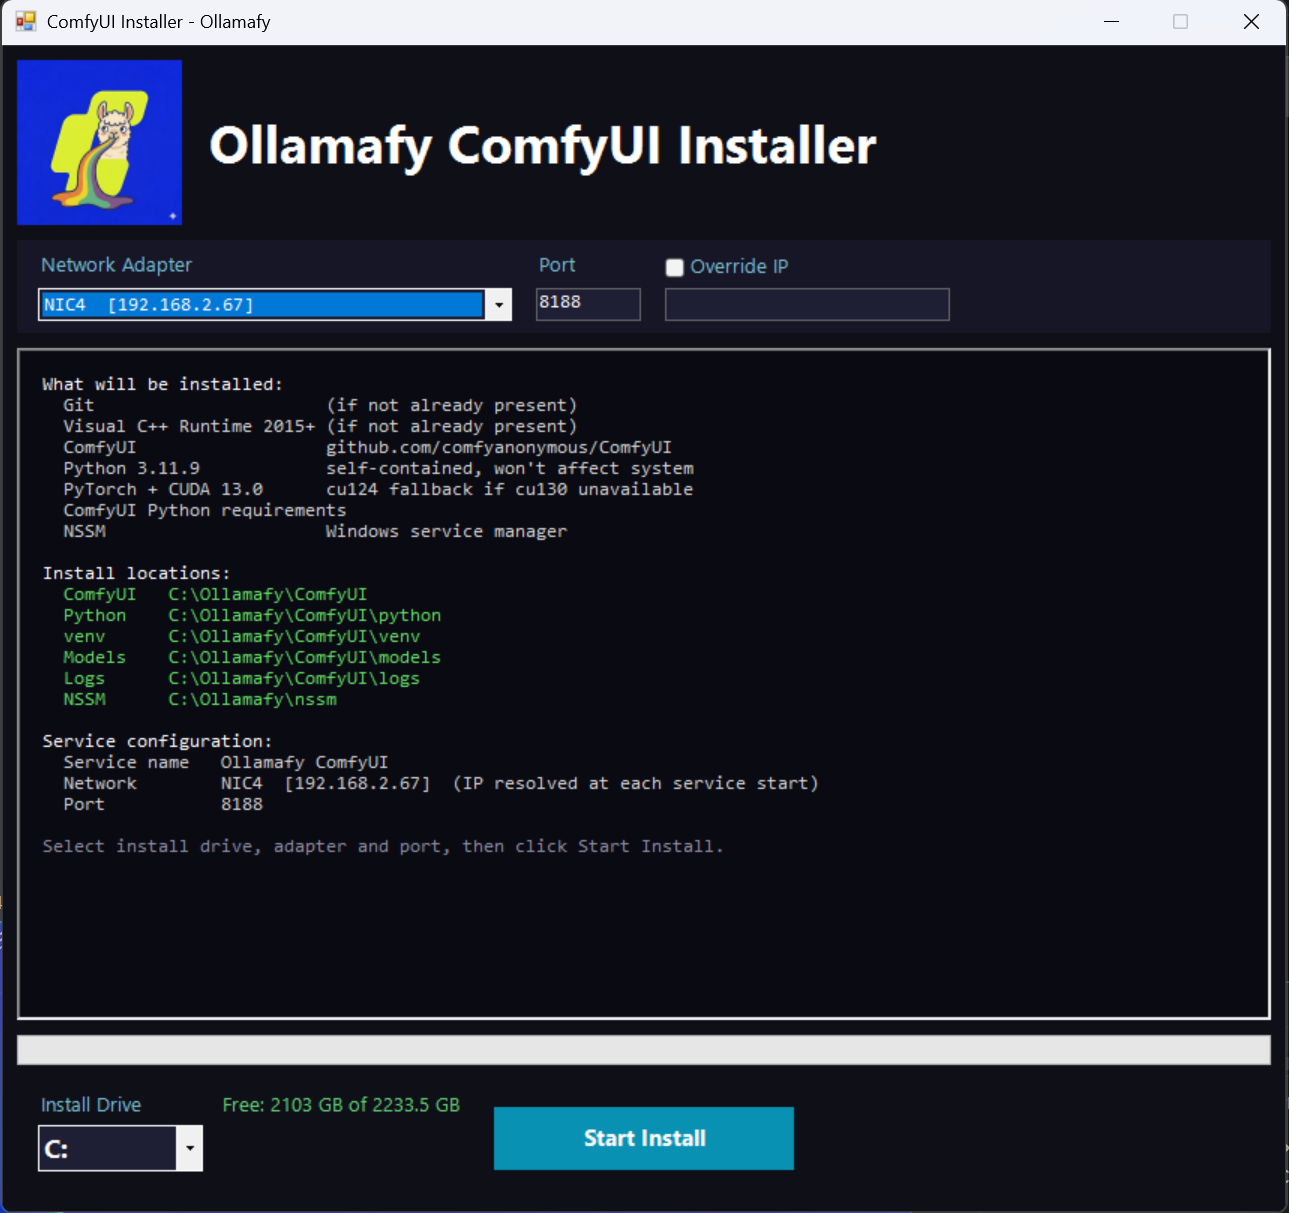Click the 'Visual C++ Runtime 2015+' line
Screen dimensions: 1289x1213
coord(189,426)
